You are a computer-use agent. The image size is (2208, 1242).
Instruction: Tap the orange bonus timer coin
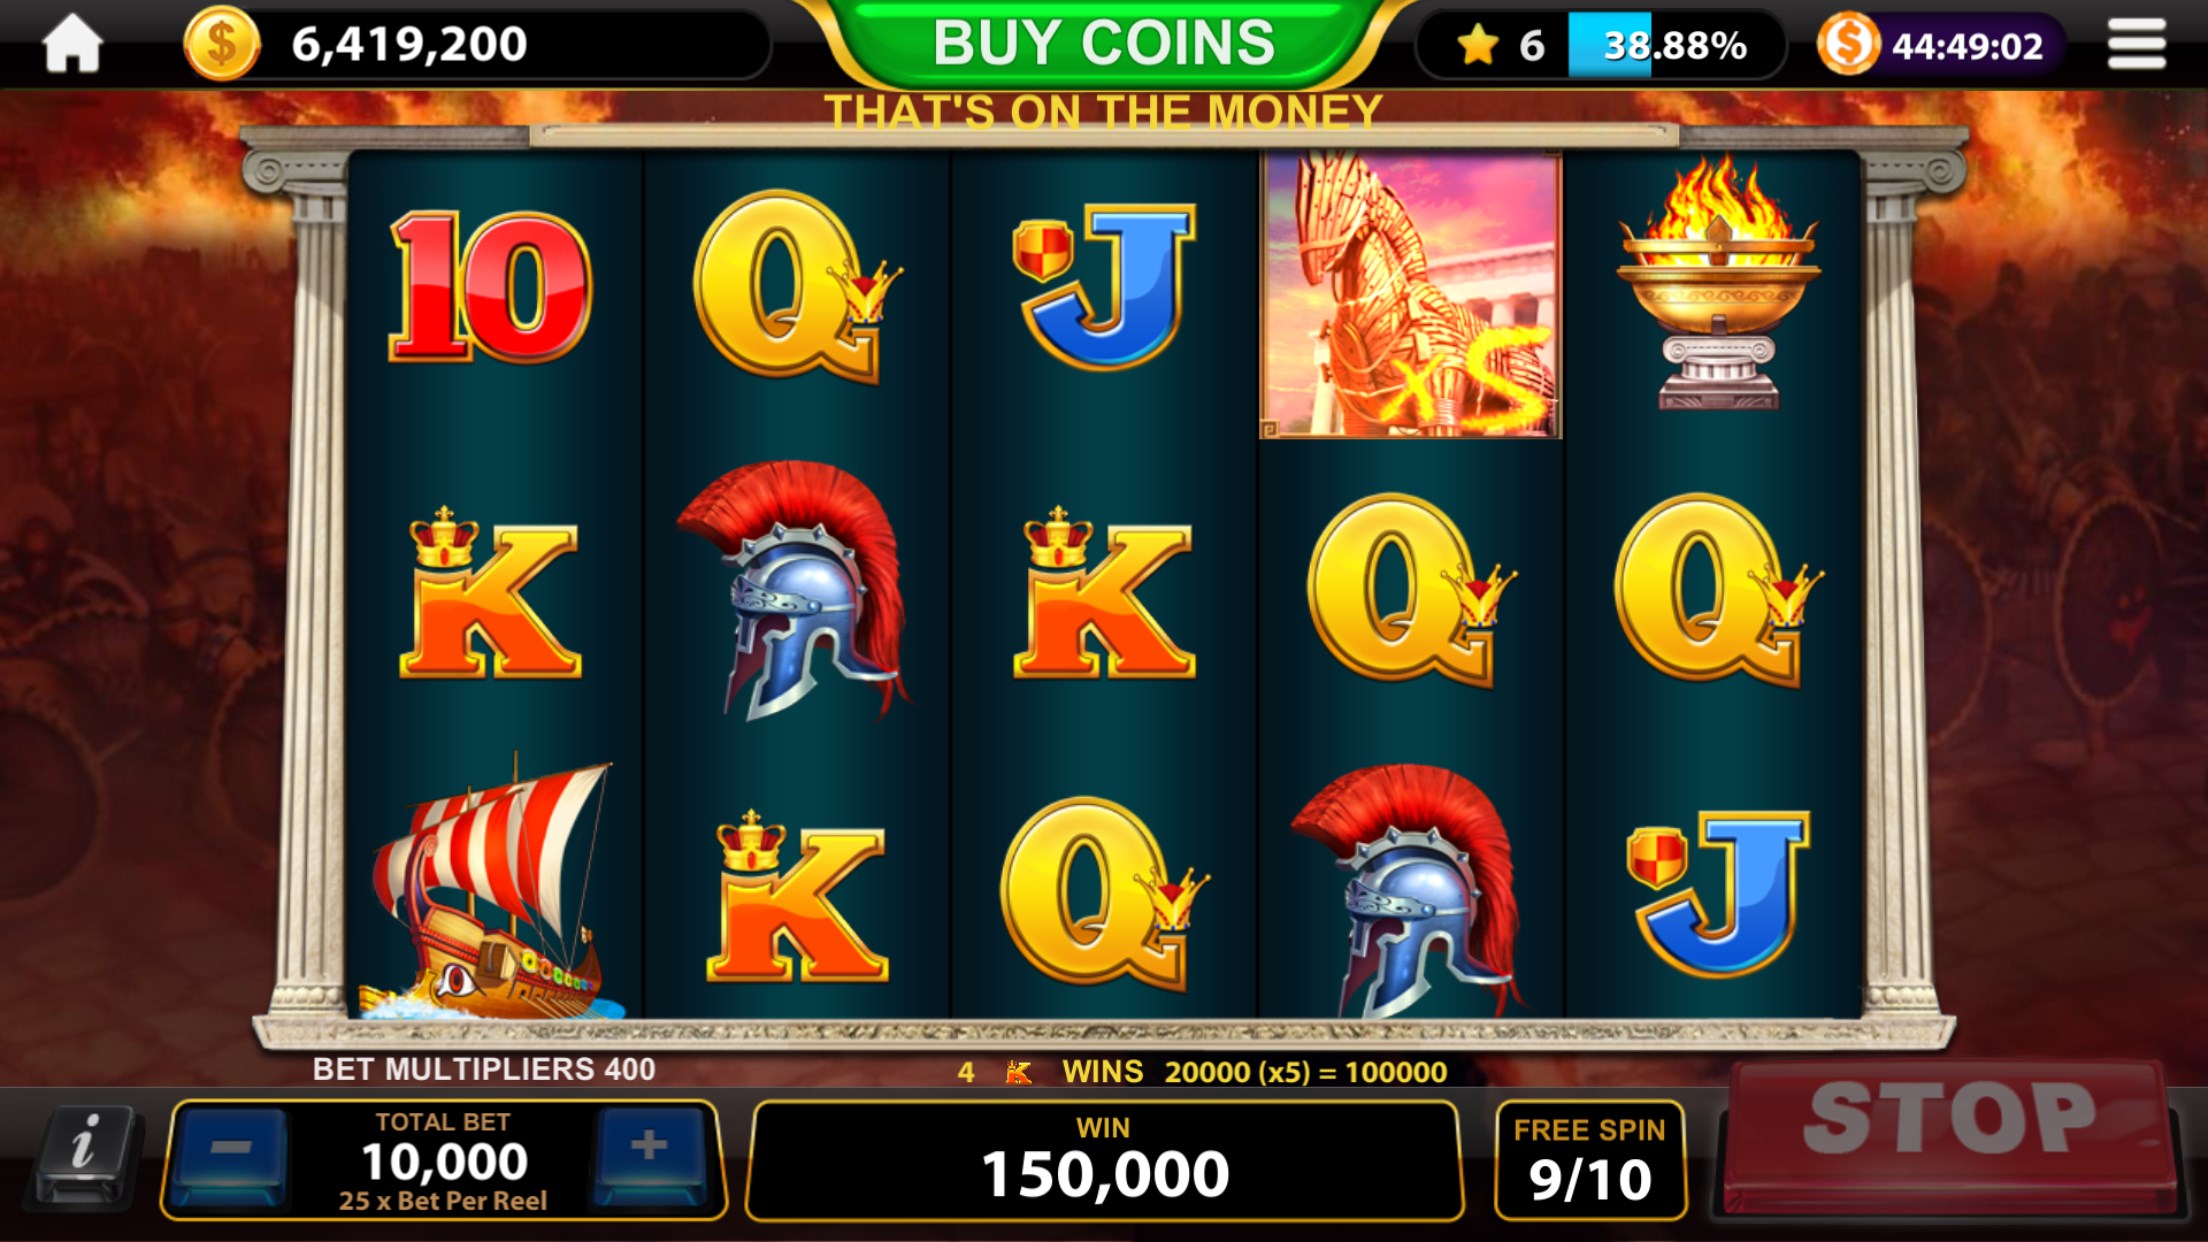[1849, 45]
